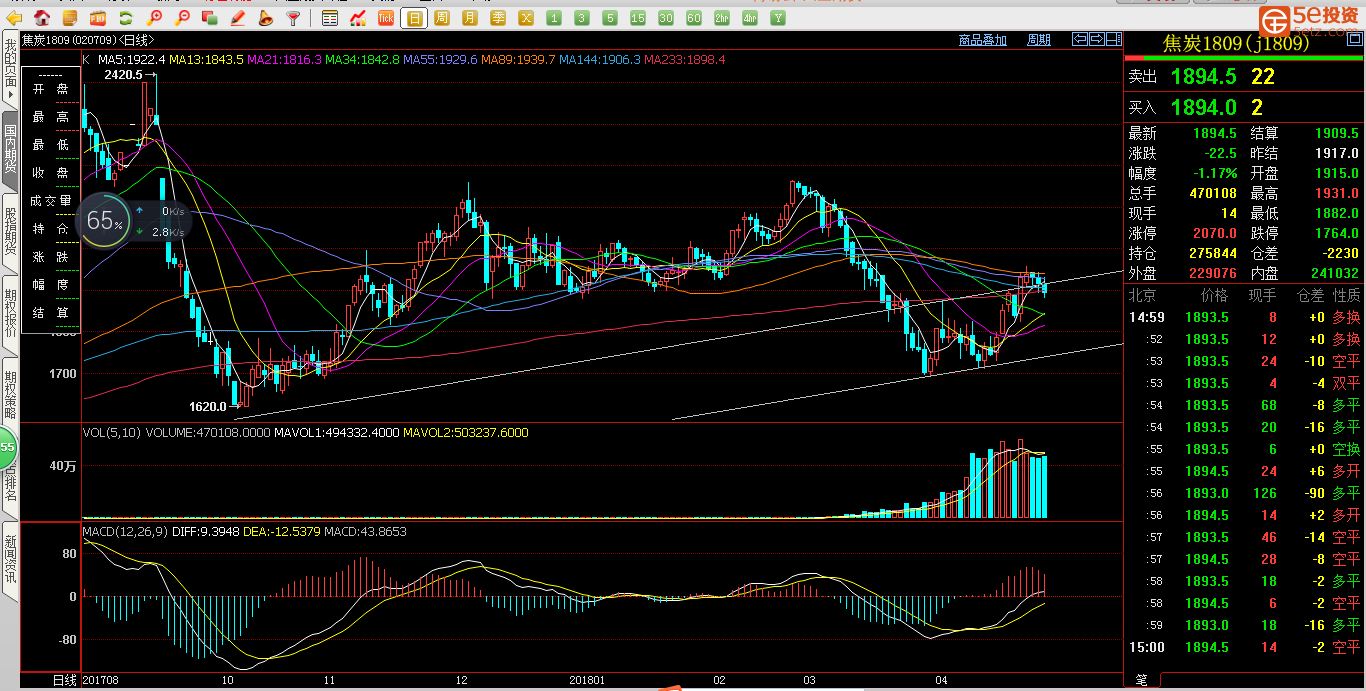Click the orange X period button

pos(526,18)
